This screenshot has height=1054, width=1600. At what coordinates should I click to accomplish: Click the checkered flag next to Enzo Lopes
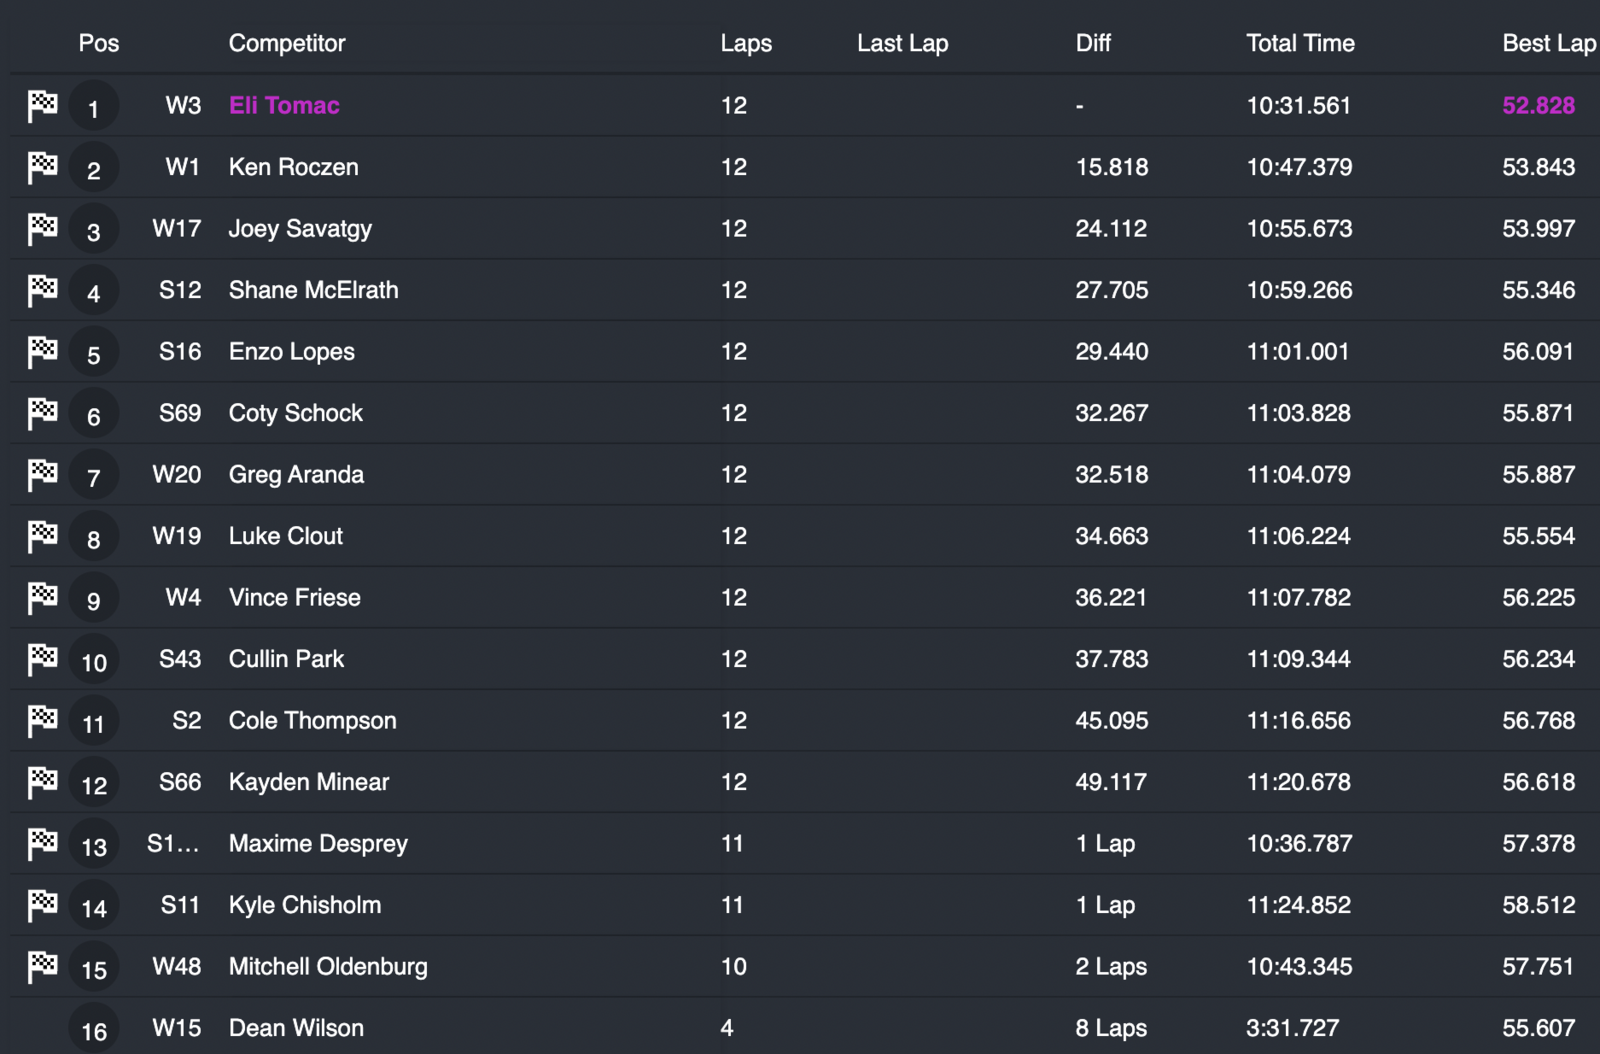tap(42, 351)
